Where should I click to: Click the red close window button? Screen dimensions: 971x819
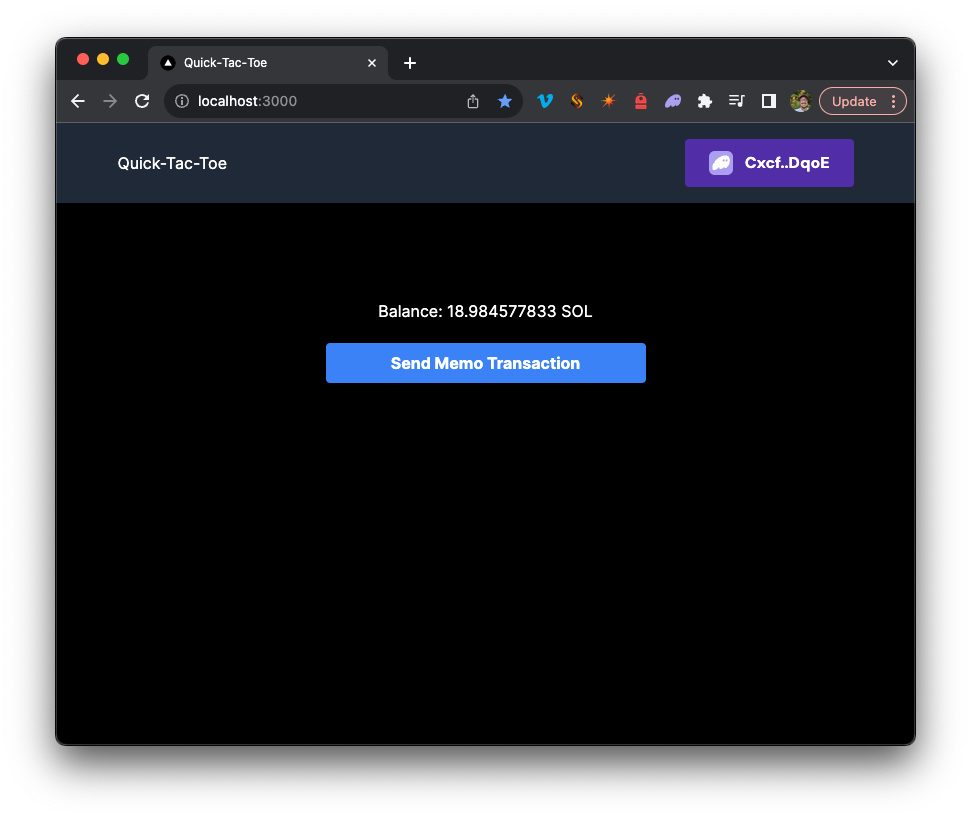tap(83, 59)
